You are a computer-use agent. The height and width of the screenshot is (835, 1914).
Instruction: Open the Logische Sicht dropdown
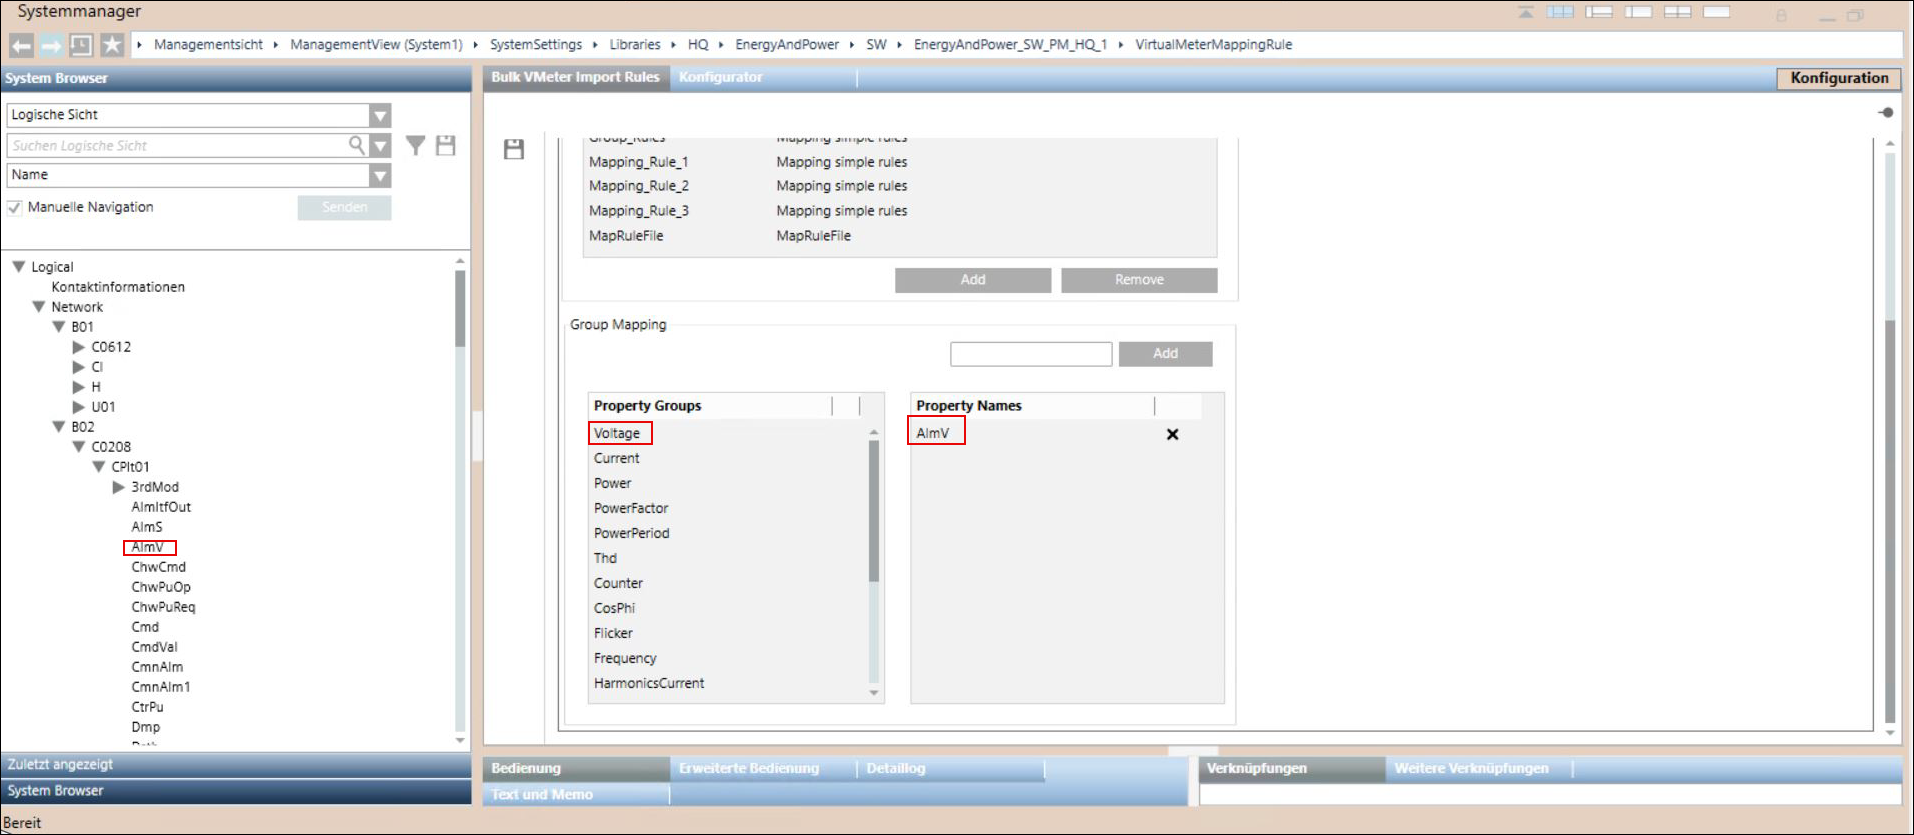(380, 116)
